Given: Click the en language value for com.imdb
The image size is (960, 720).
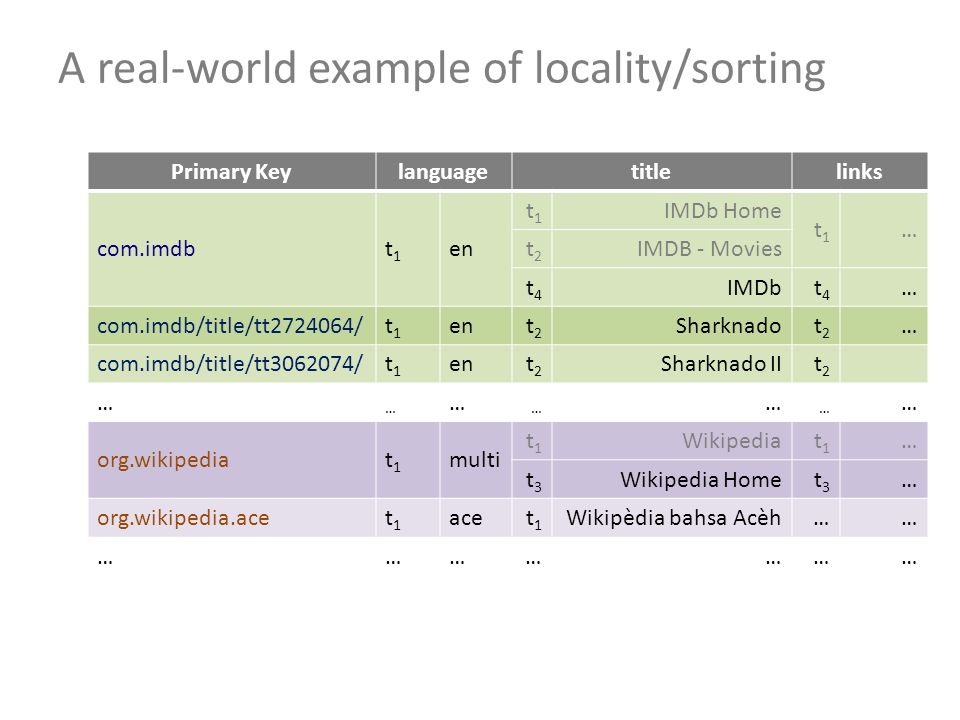Looking at the screenshot, I should coord(475,249).
